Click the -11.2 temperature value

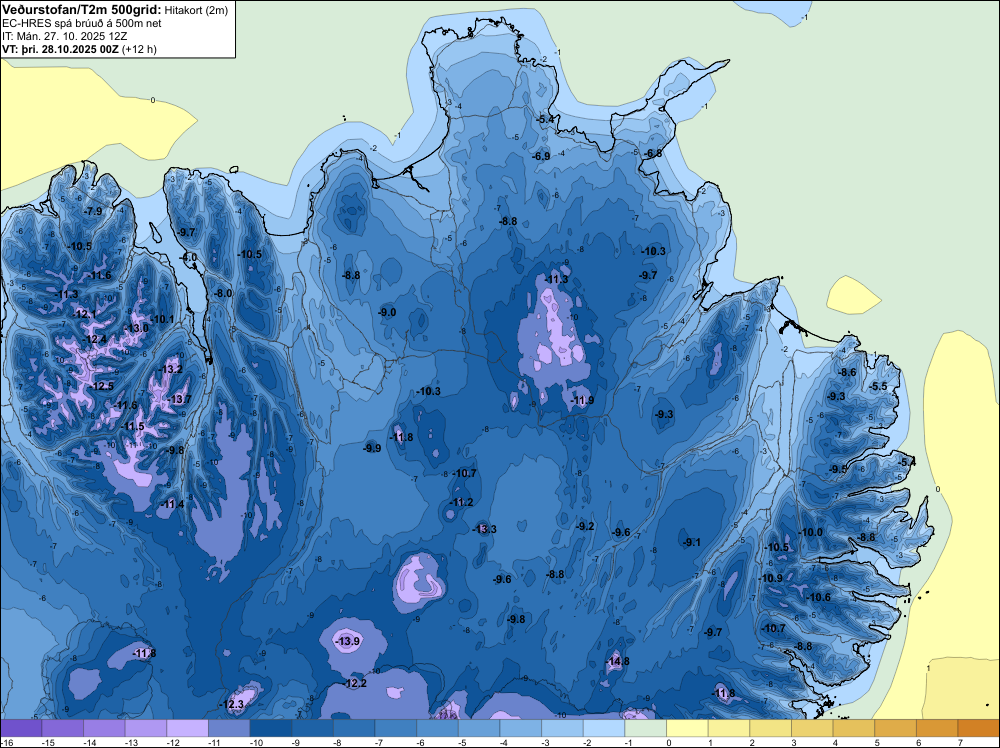461,502
